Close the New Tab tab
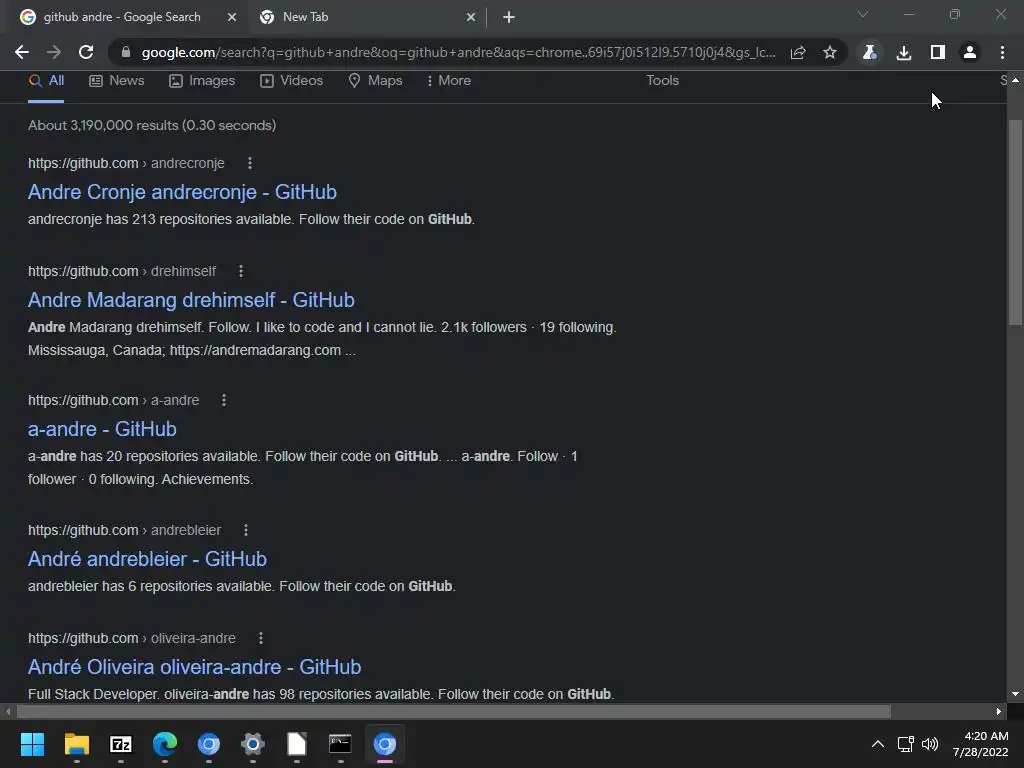 (471, 17)
